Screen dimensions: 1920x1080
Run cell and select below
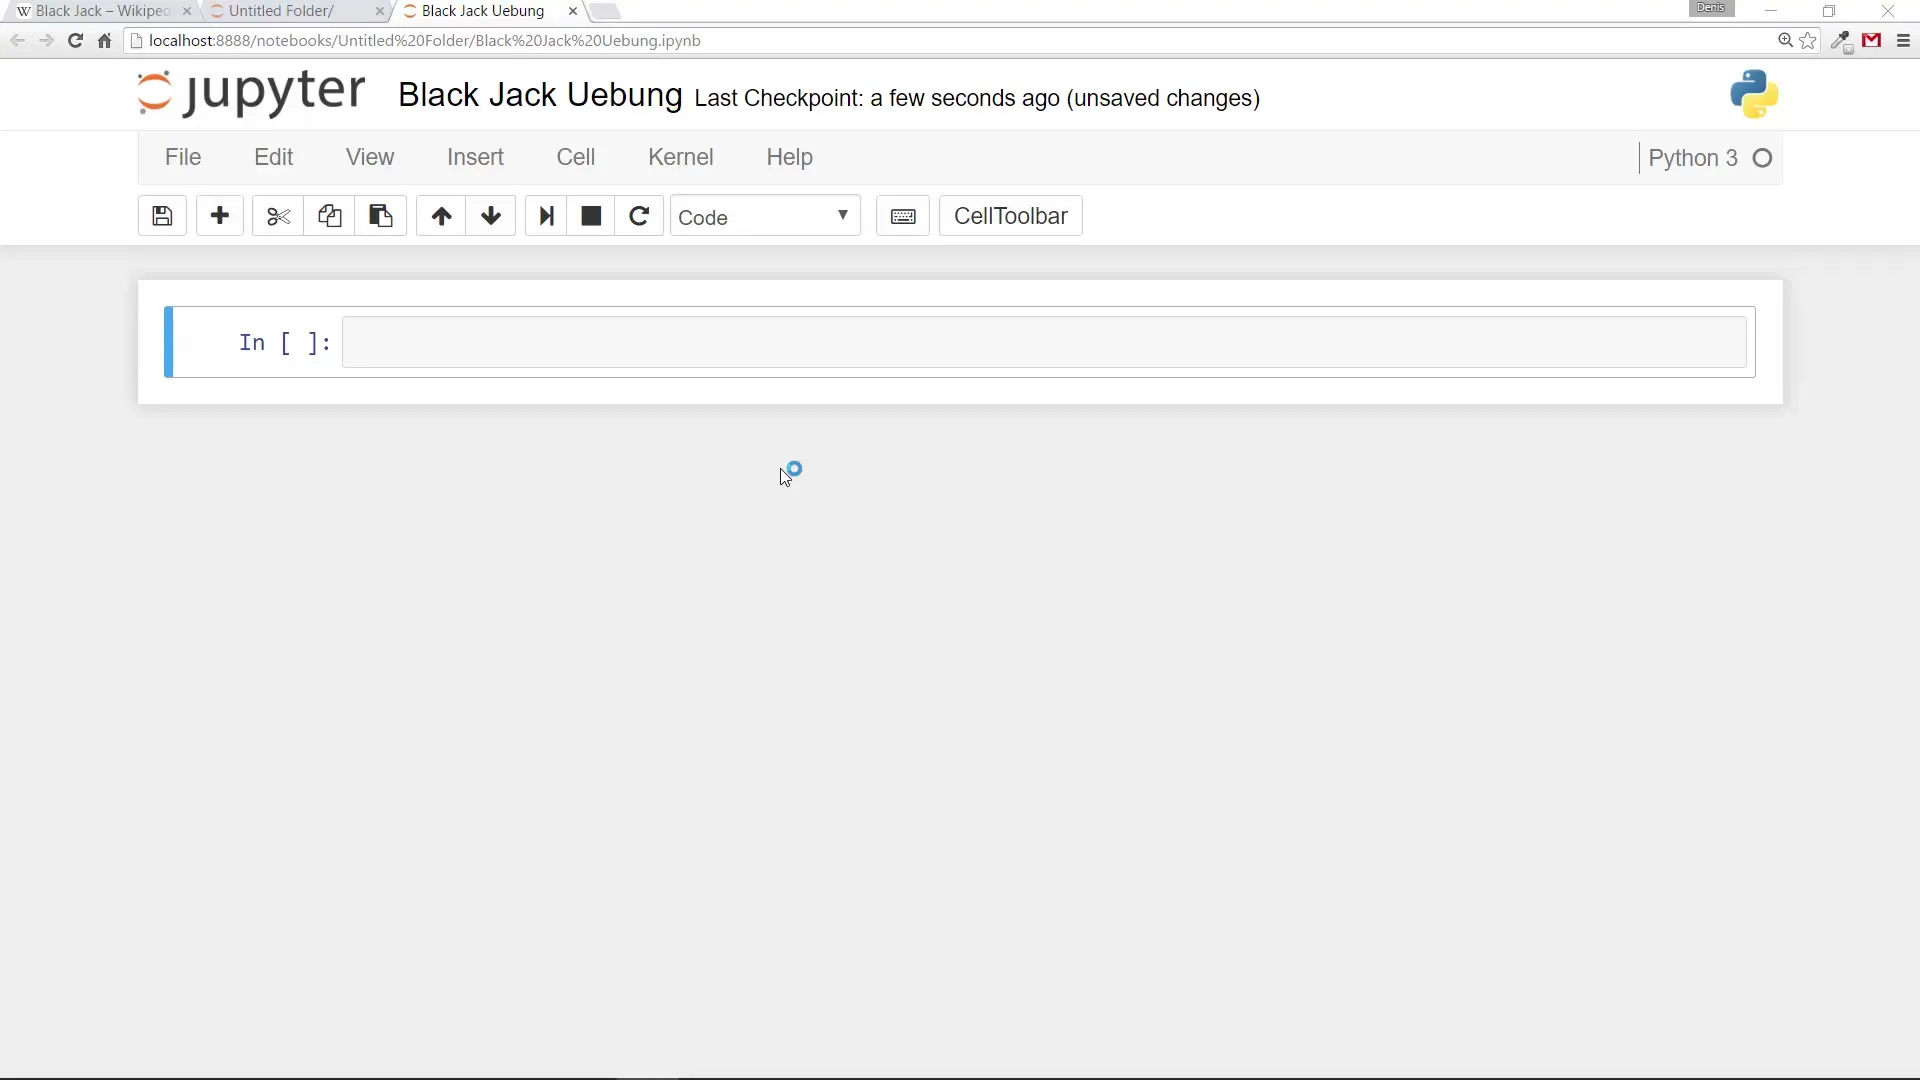pos(546,216)
